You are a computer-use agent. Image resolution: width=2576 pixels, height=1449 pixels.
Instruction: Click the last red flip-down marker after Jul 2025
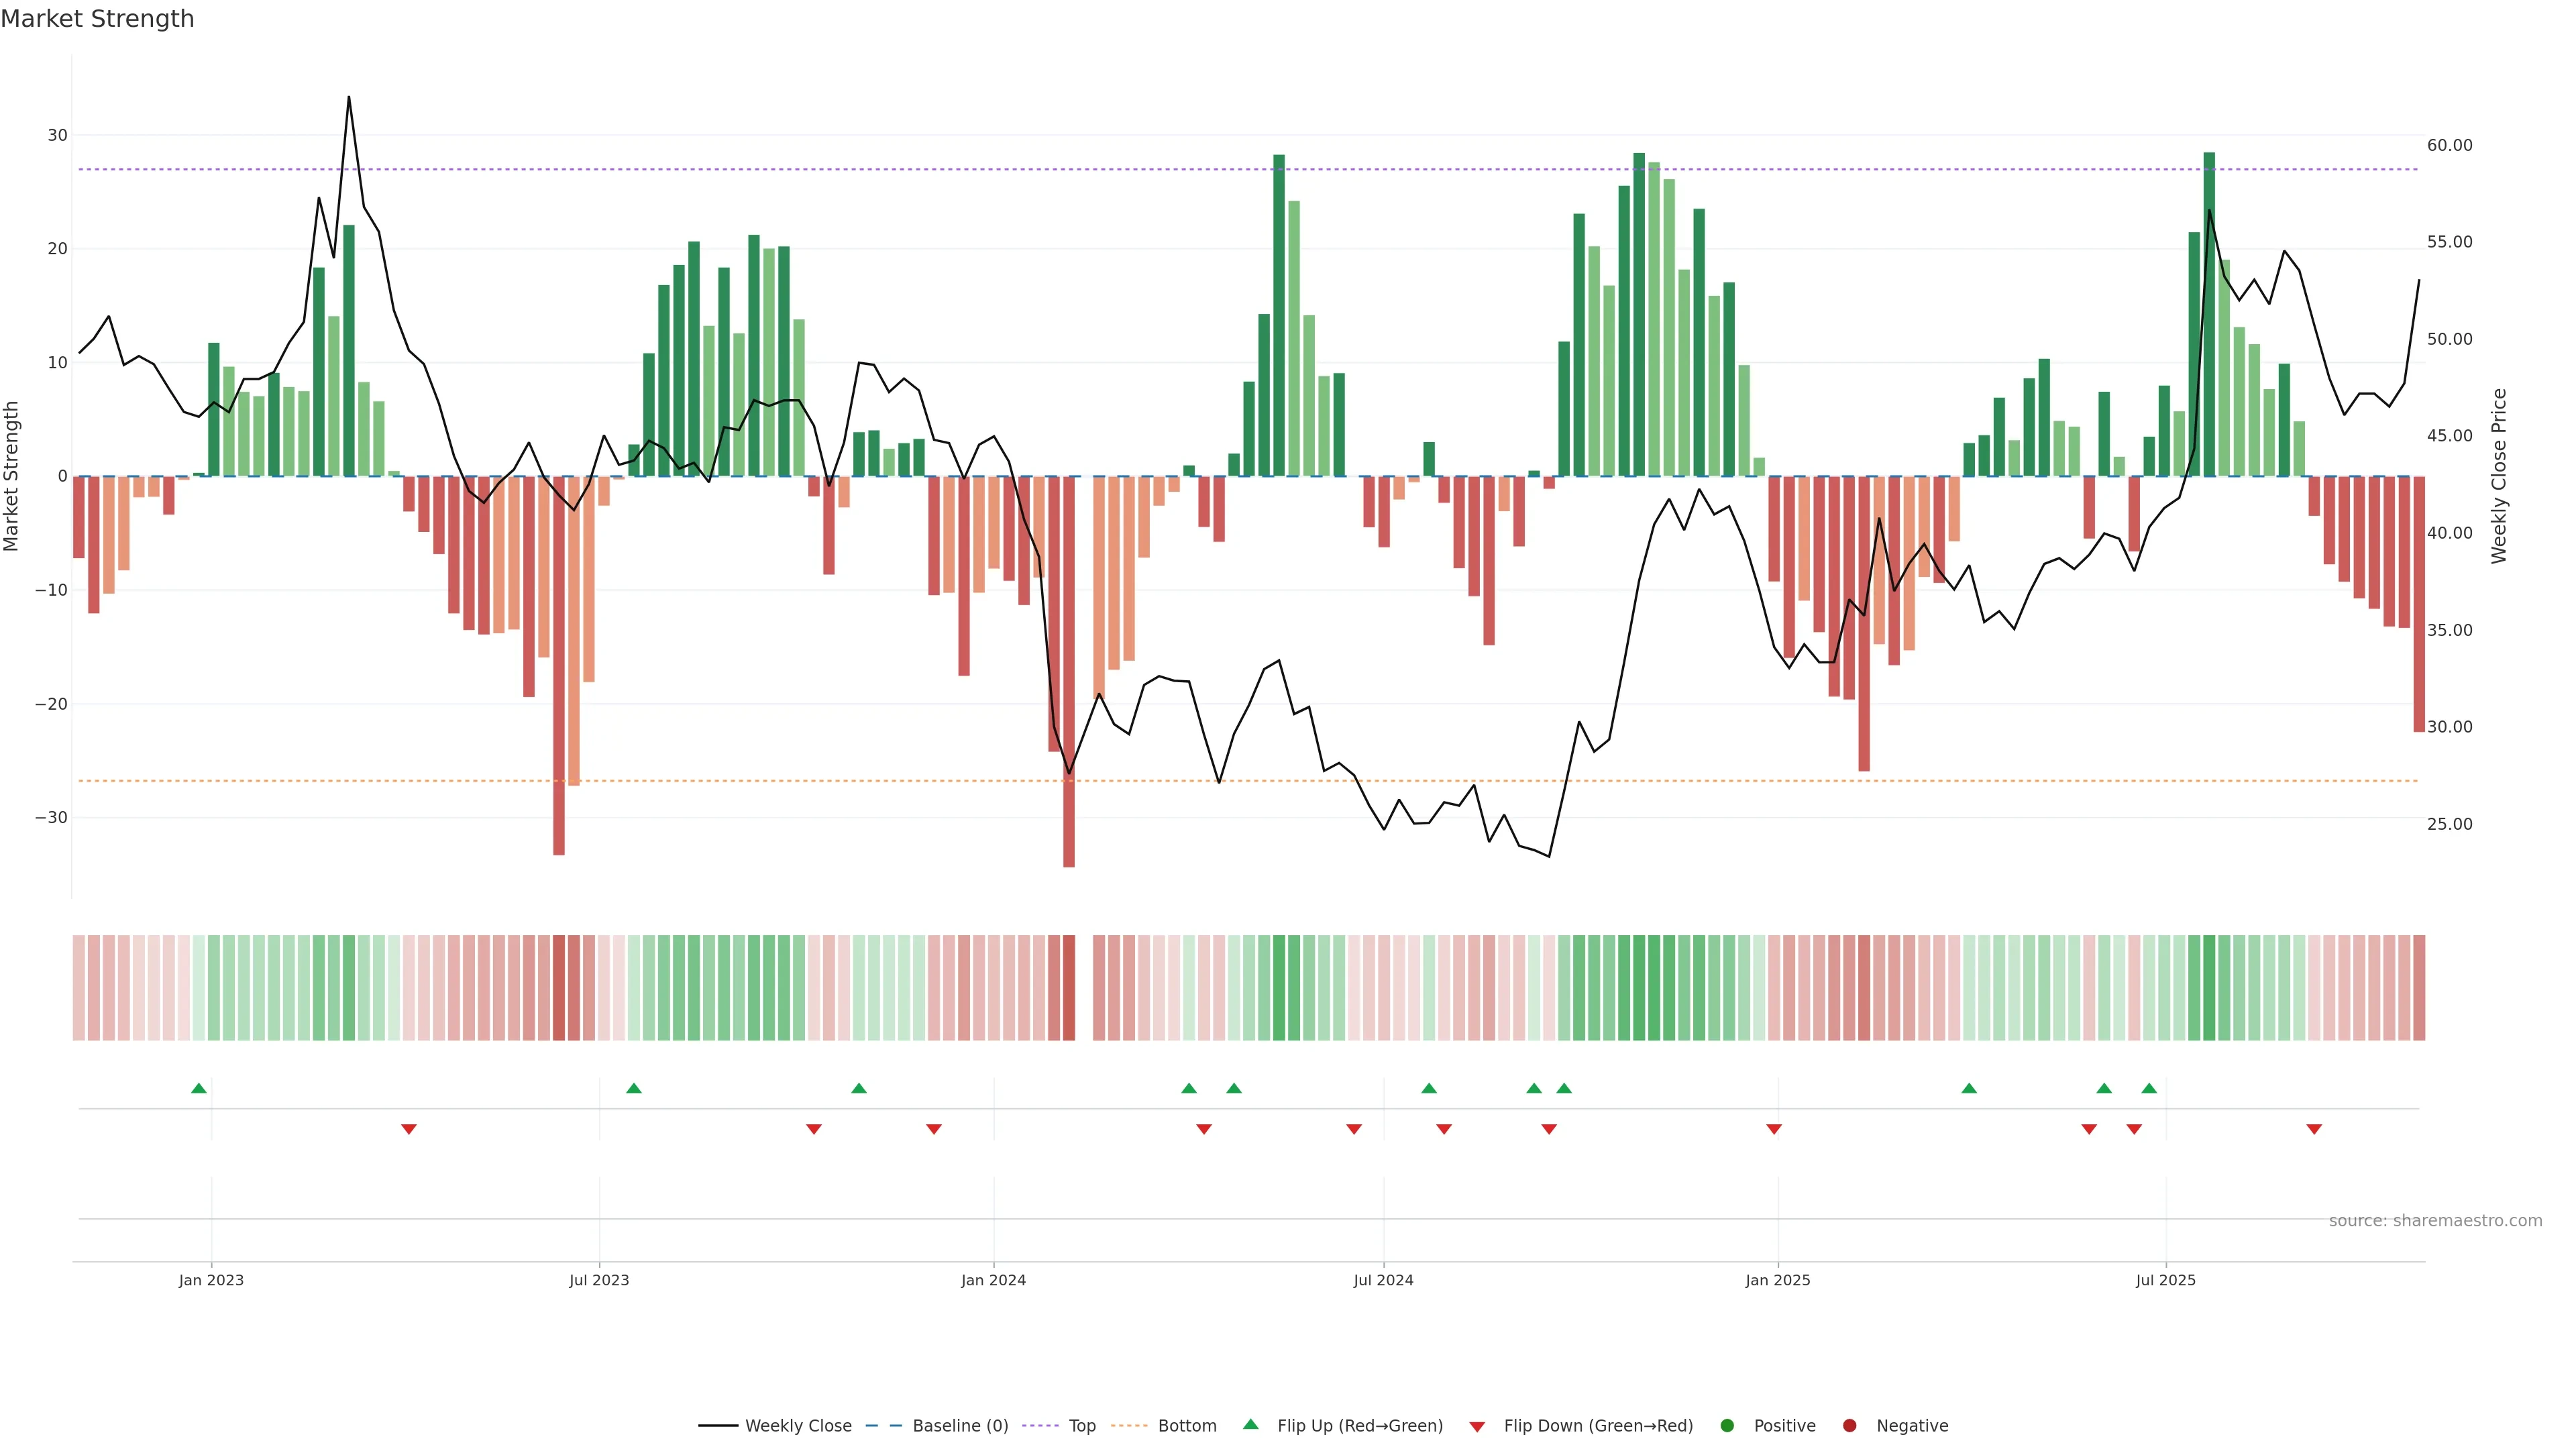[x=2314, y=1129]
